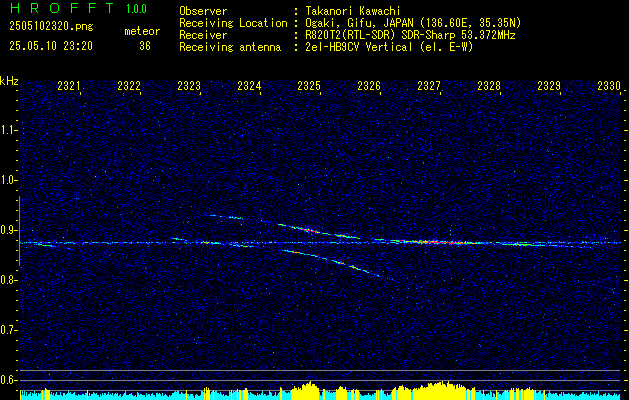Click the 0.8 kHz frequency label
Image resolution: width=629 pixels, height=400 pixels.
tap(8, 280)
